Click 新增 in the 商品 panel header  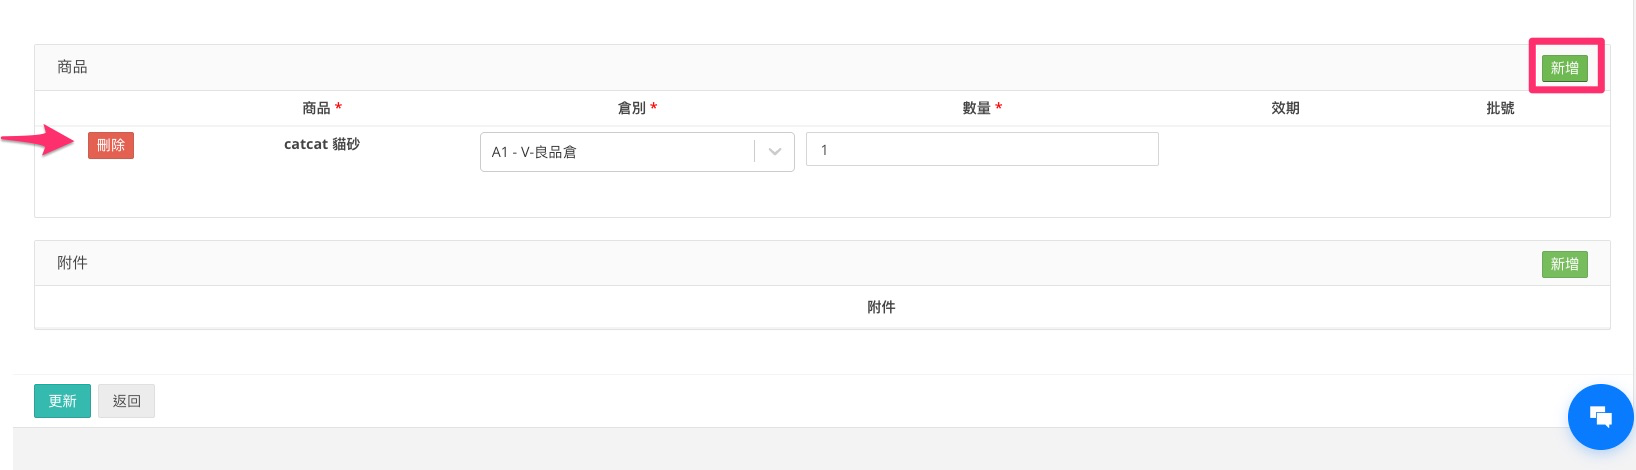pos(1564,68)
